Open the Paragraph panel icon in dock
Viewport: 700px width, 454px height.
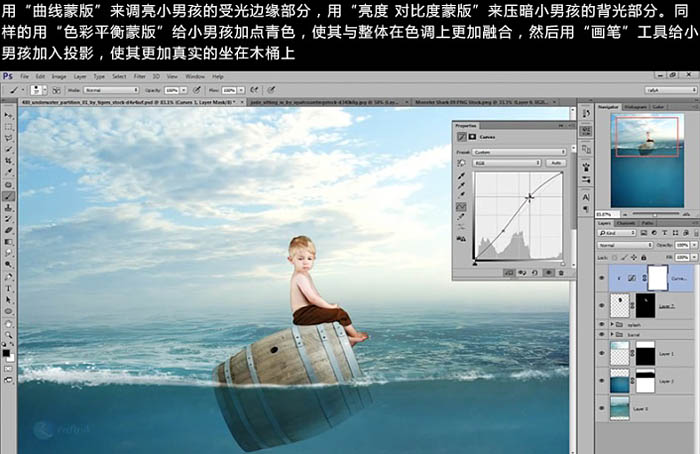(x=586, y=208)
